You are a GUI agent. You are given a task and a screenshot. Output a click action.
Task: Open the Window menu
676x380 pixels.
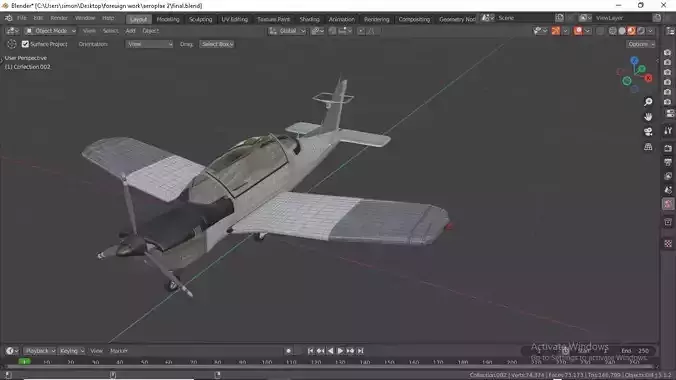(85, 18)
